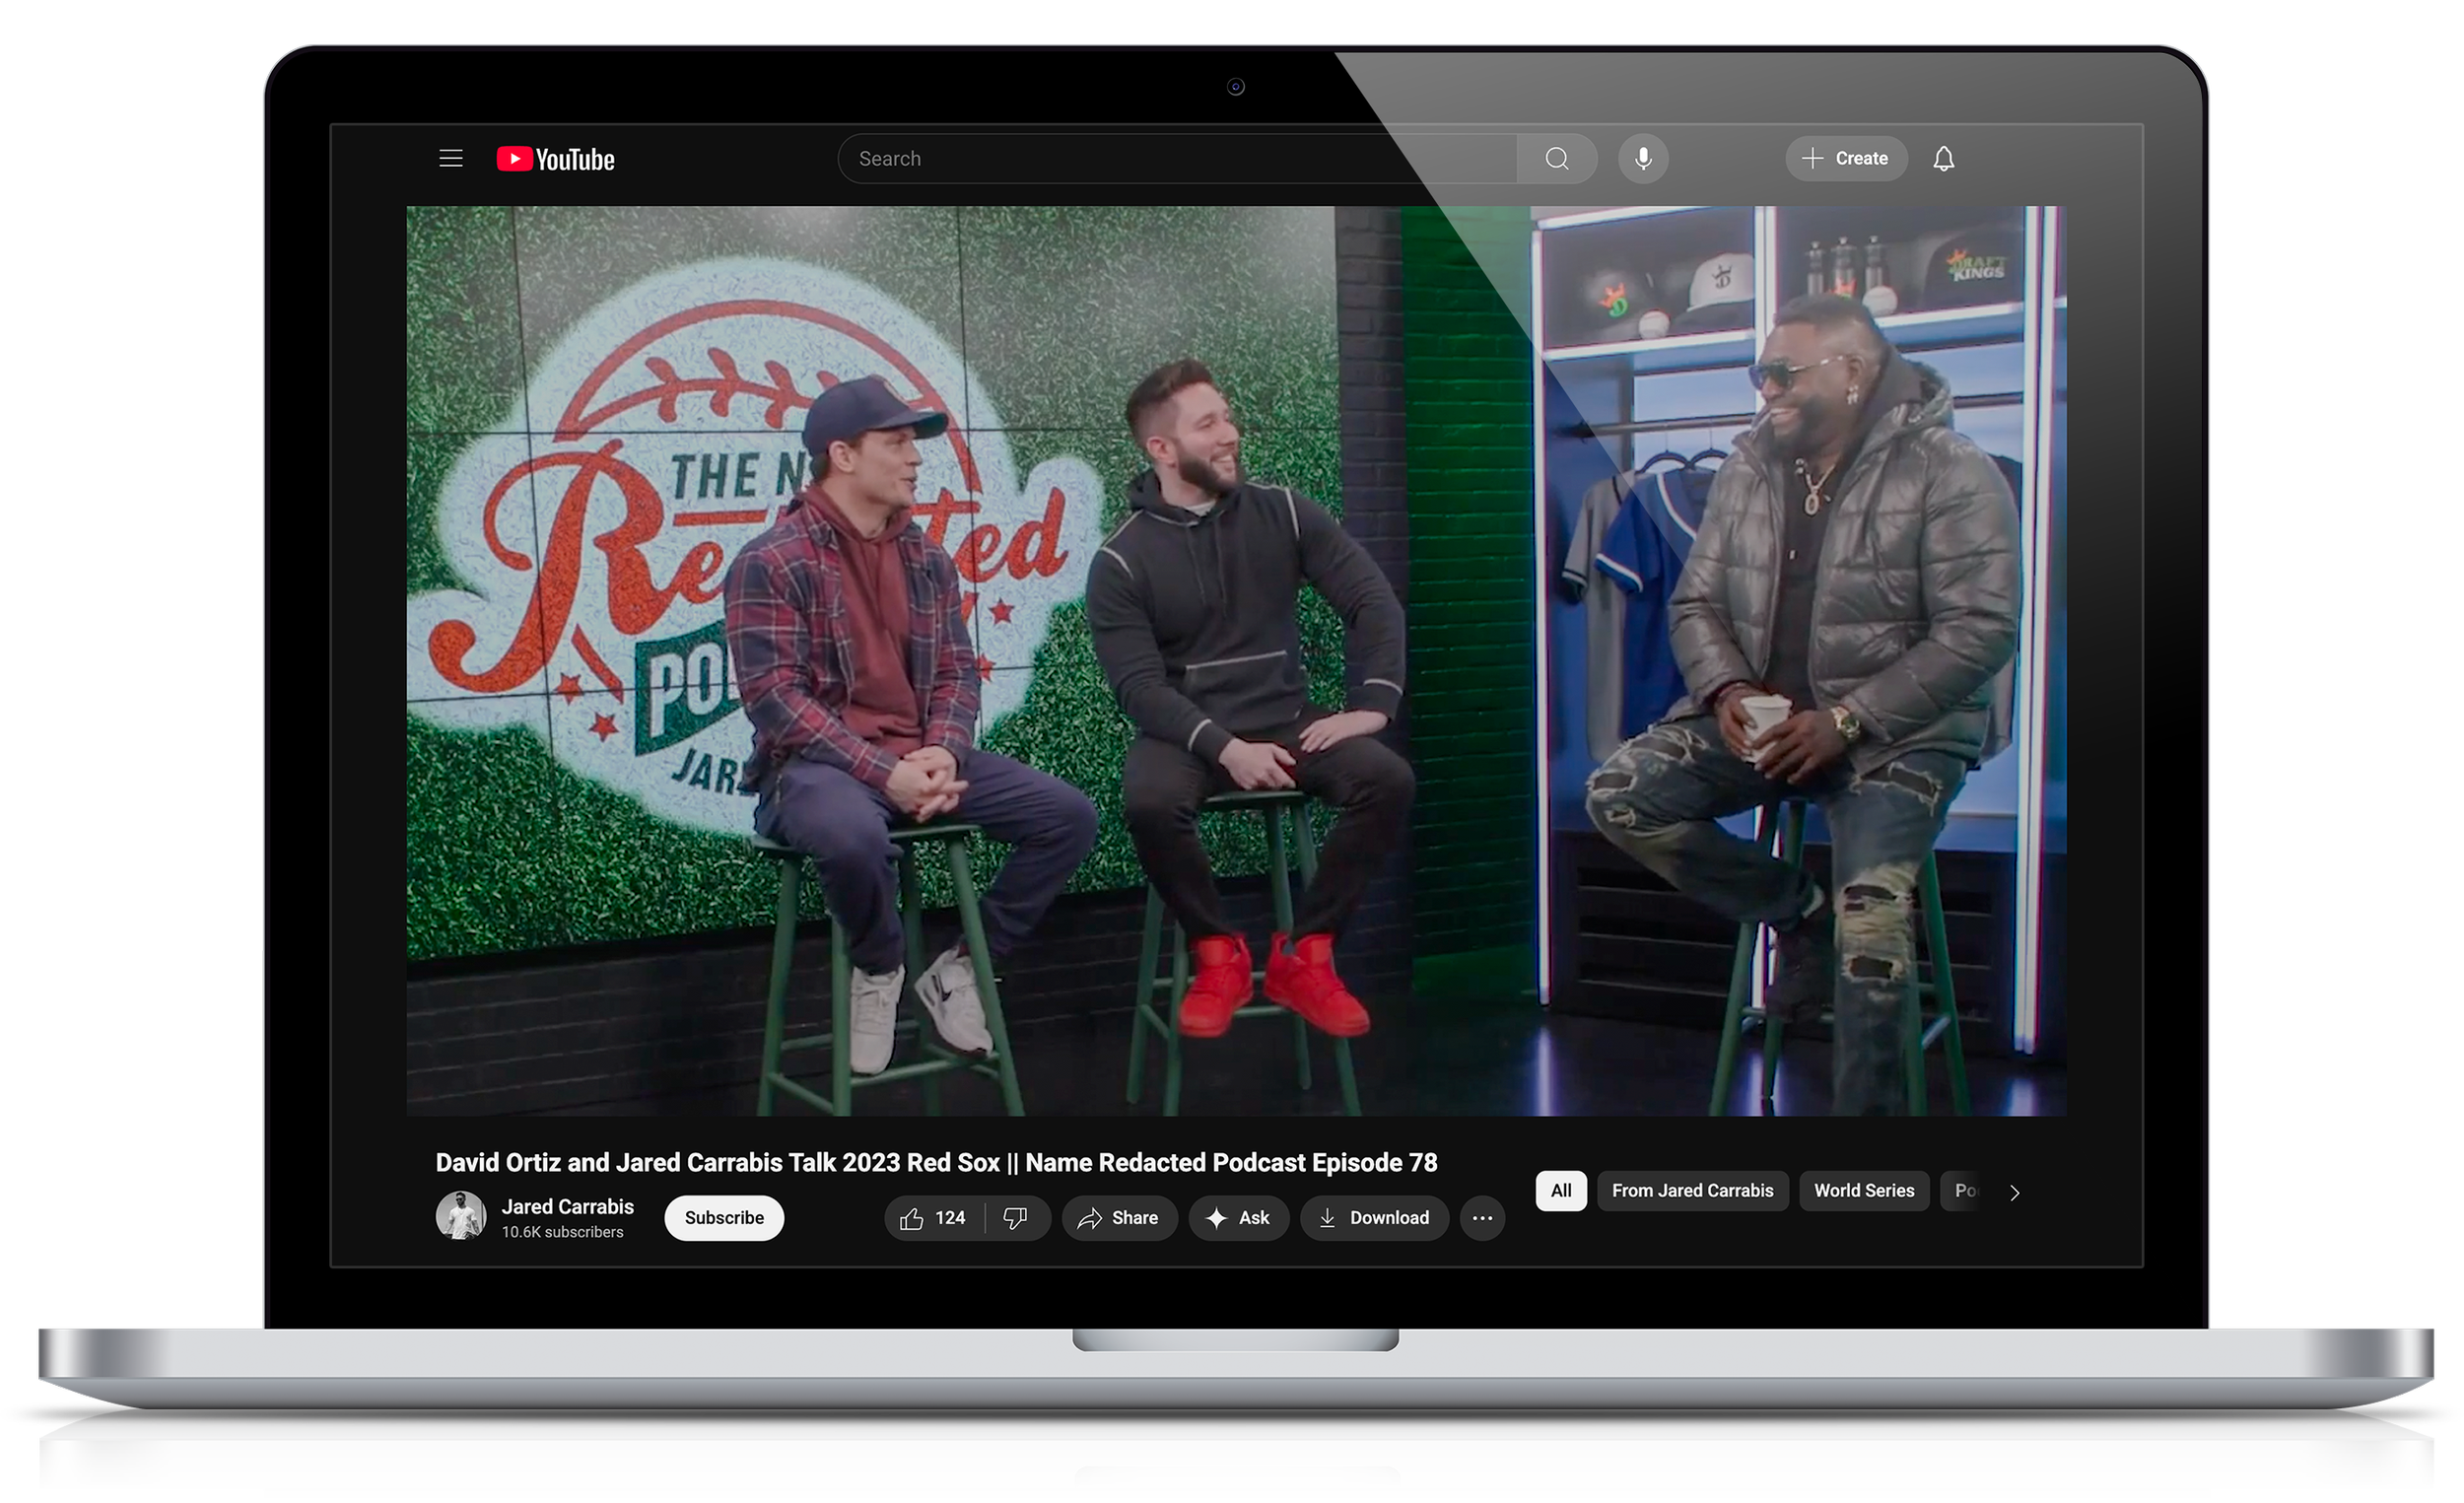Like the video with the thumbs-up

coord(911,1218)
